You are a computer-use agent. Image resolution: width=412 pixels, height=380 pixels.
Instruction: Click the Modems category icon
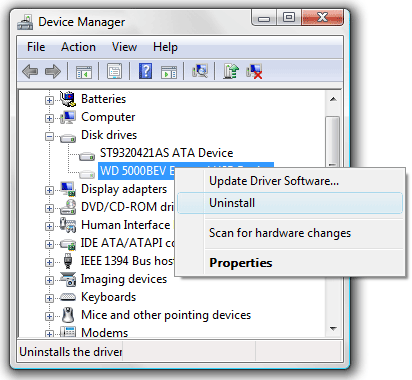click(x=68, y=332)
